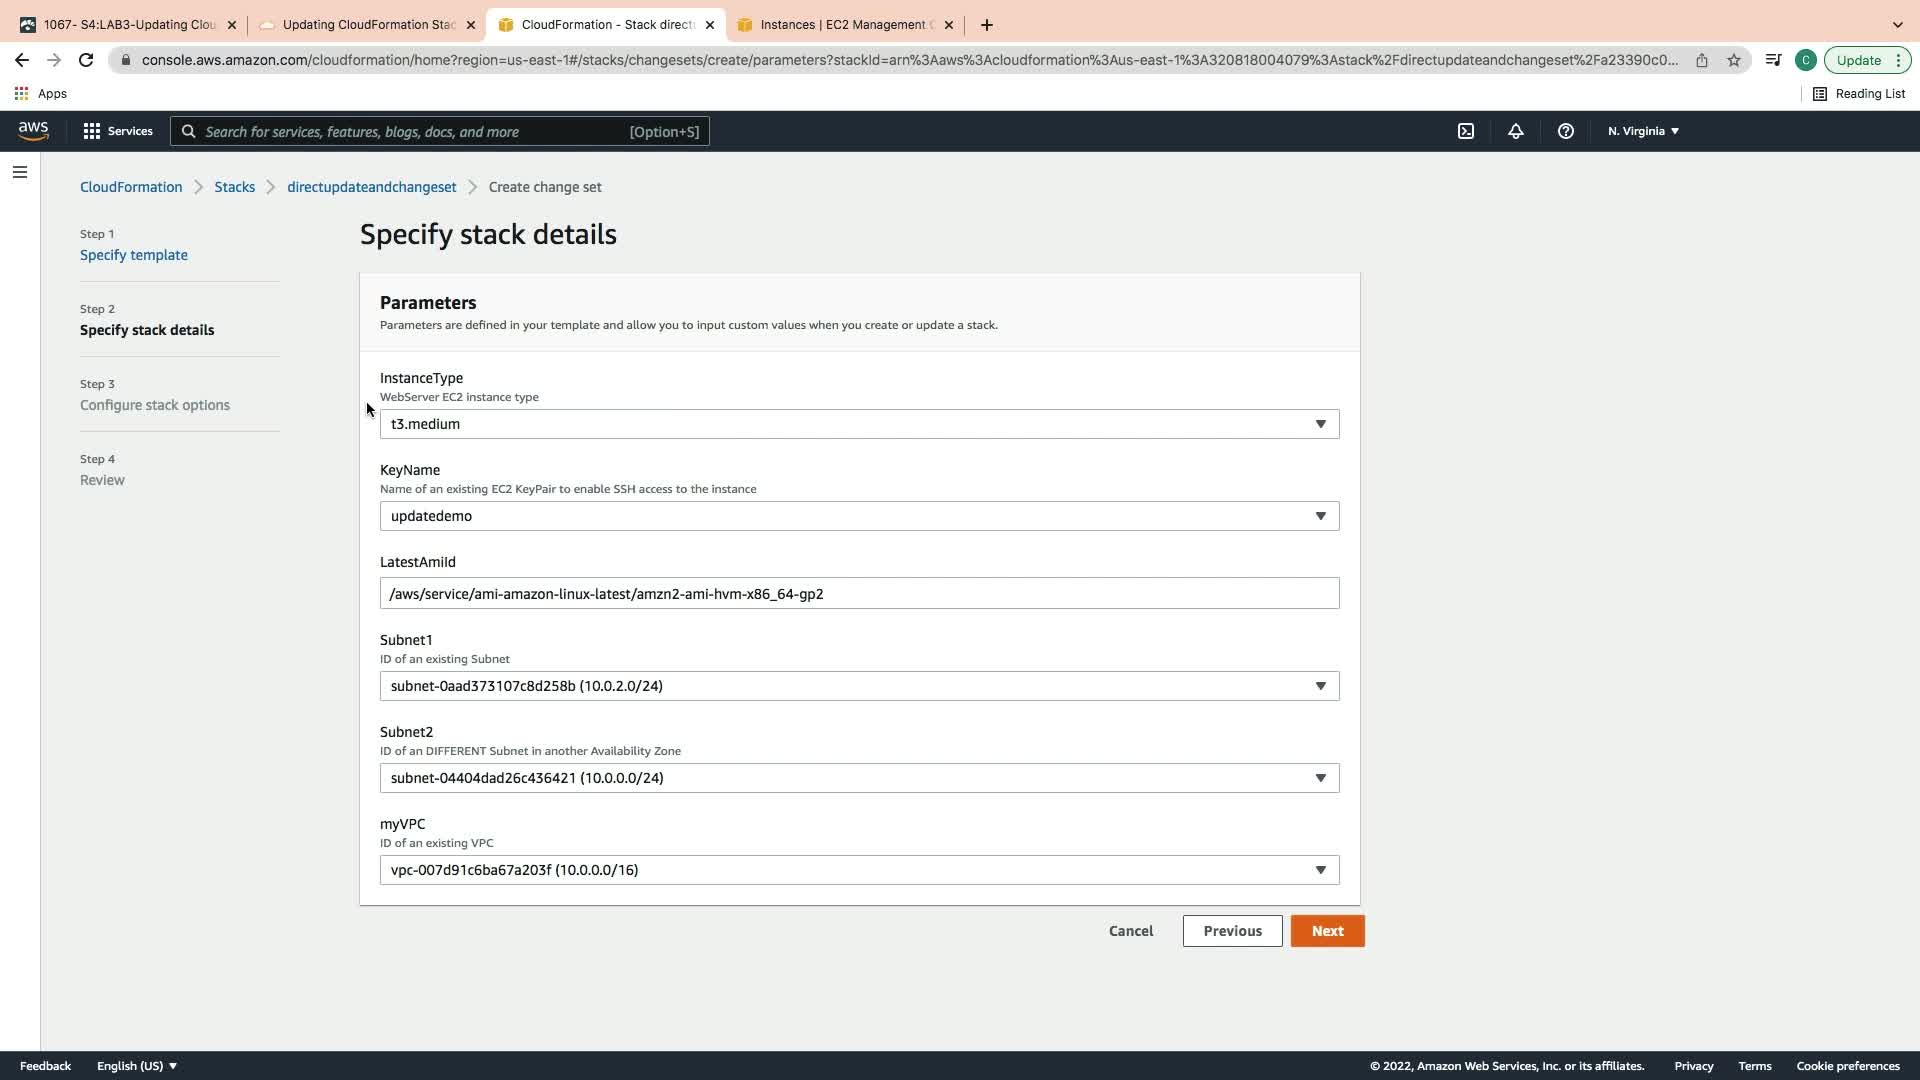
Task: Switch to Updating CloudFormation Stack tab
Action: 367,25
